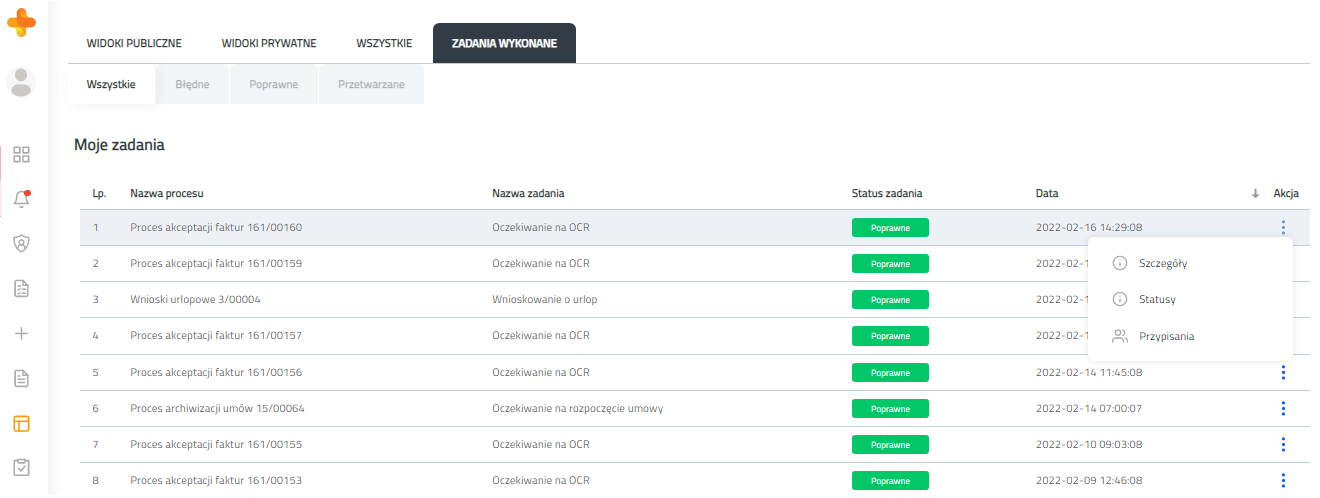Click the clipboard check icon in sidebar
The height and width of the screenshot is (498, 1320).
(21, 467)
